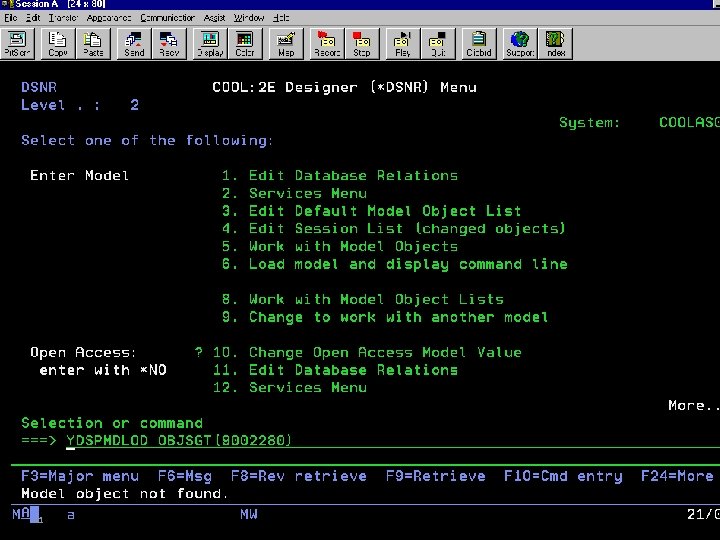Open the Edit menu
Image resolution: width=720 pixels, height=540 pixels.
[x=33, y=17]
